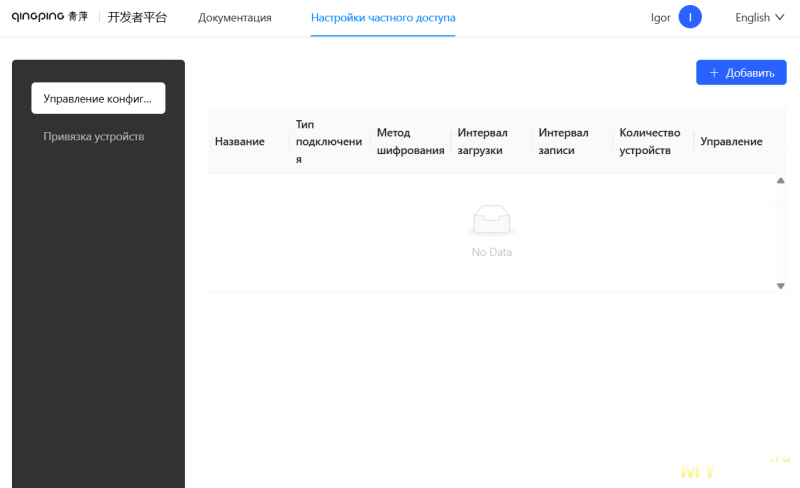This screenshot has height=488, width=800.
Task: Select Управление конфиг... in the sidebar
Action: [98, 98]
